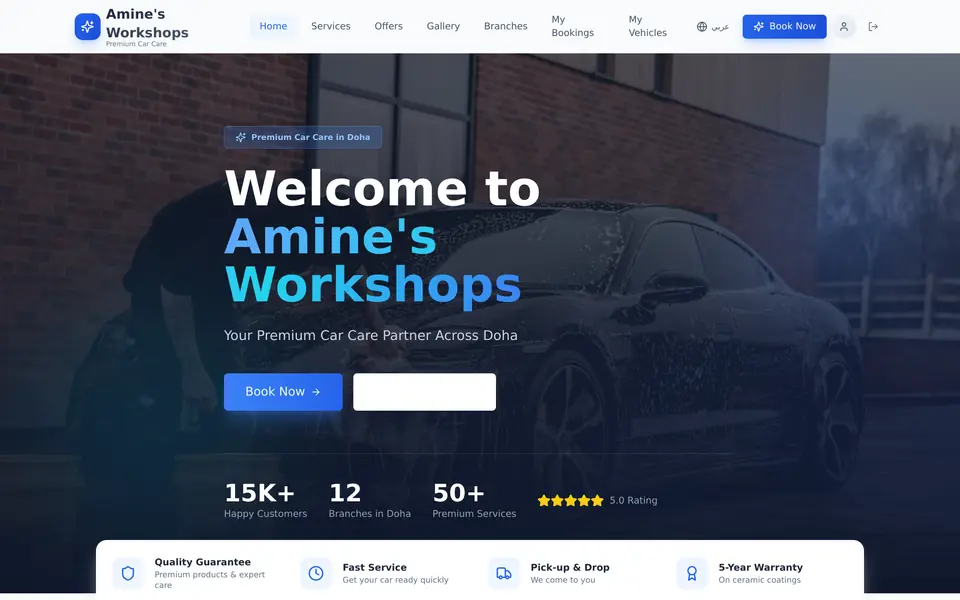Click the "Quality Guarantee" title
Image resolution: width=960 pixels, height=600 pixels.
coord(203,562)
